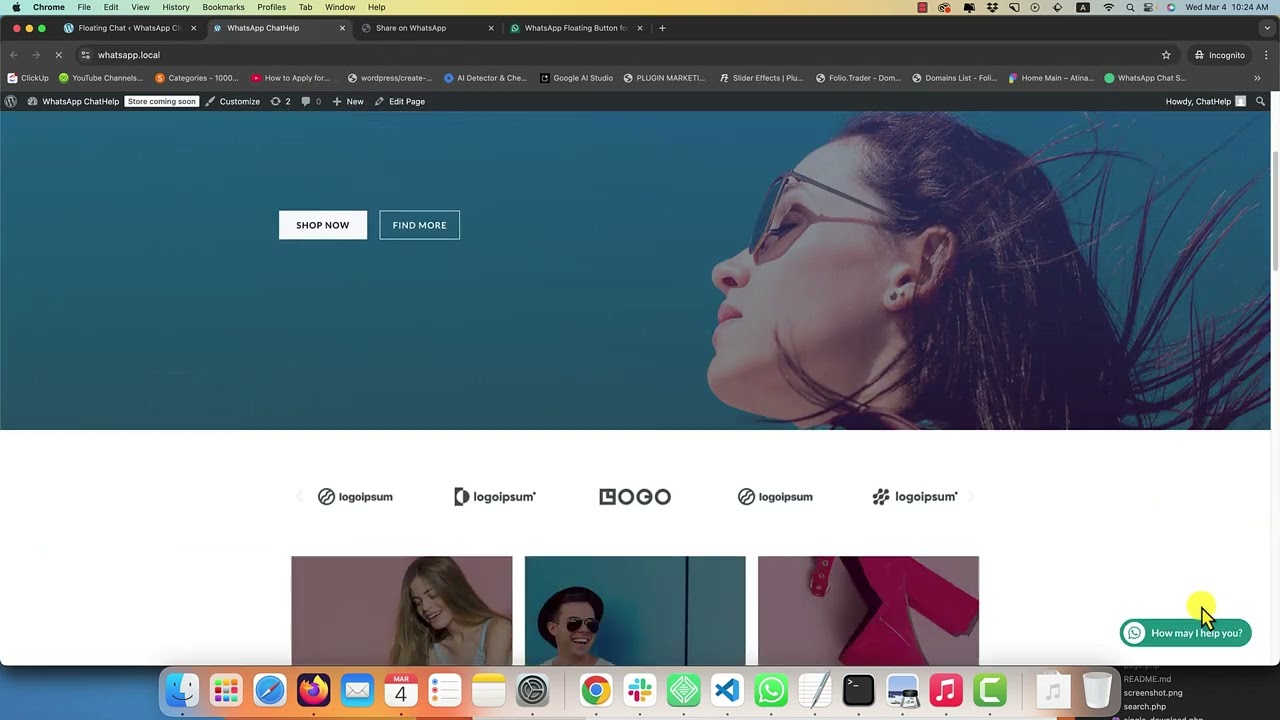Image resolution: width=1280 pixels, height=720 pixels.
Task: Open Finder from the Dock
Action: 182,690
